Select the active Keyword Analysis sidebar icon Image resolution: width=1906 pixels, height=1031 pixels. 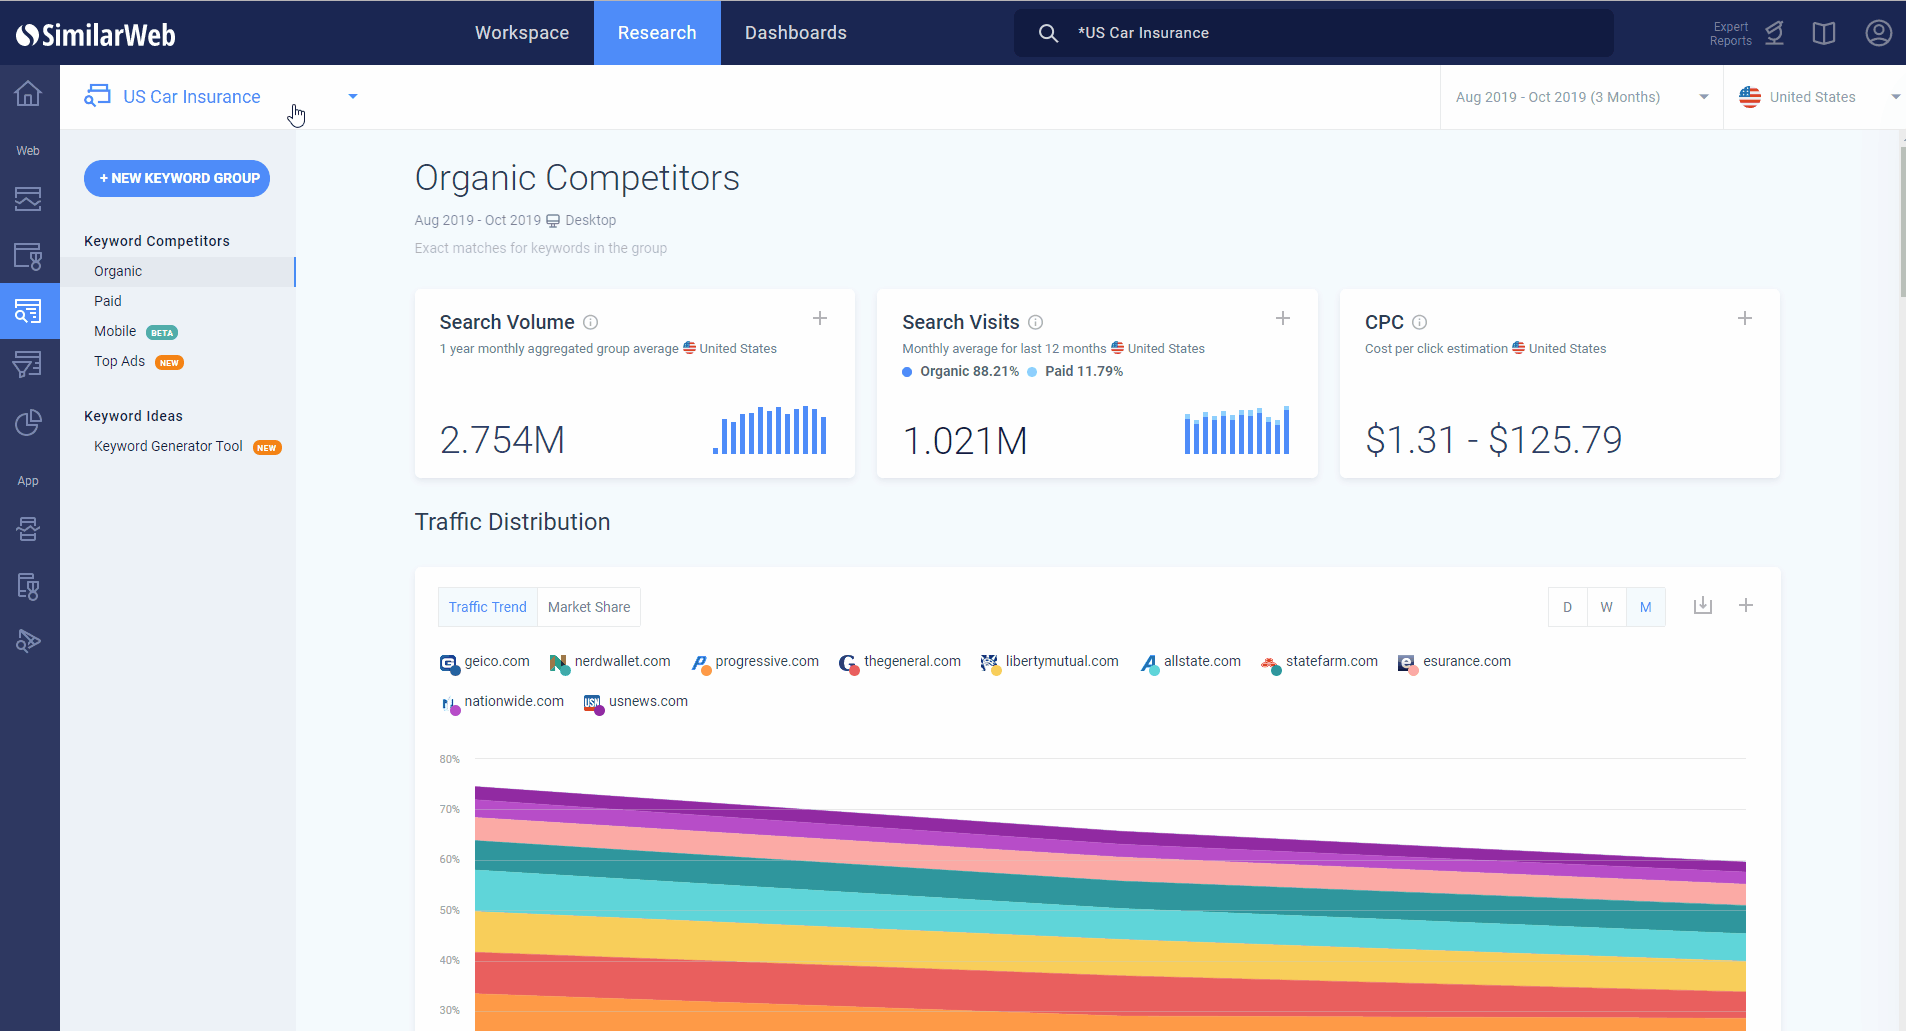tap(28, 311)
